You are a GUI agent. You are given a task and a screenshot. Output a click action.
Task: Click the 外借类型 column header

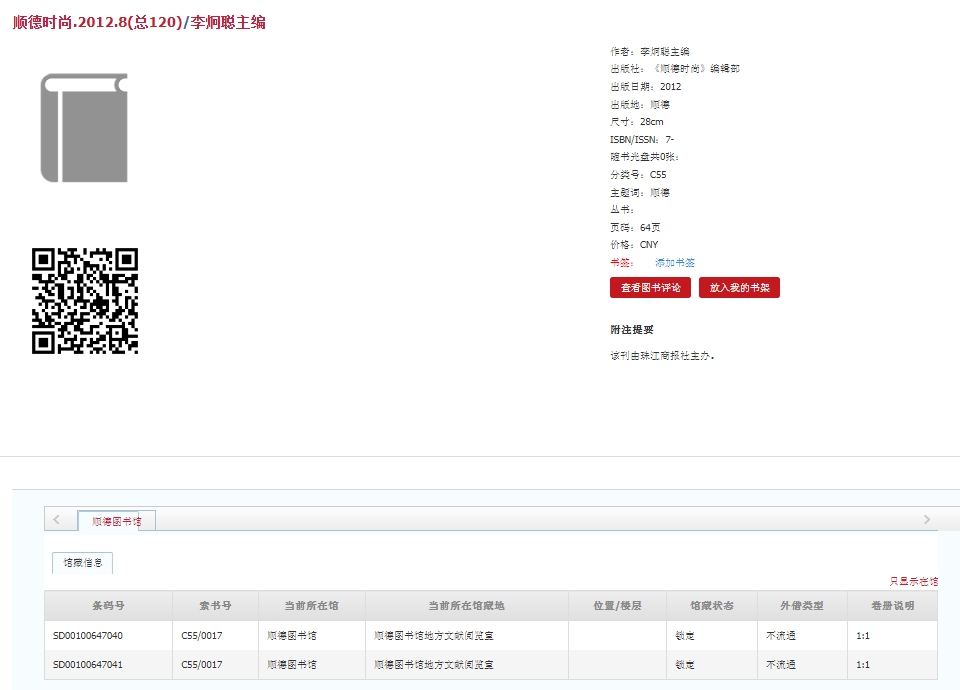pos(802,606)
